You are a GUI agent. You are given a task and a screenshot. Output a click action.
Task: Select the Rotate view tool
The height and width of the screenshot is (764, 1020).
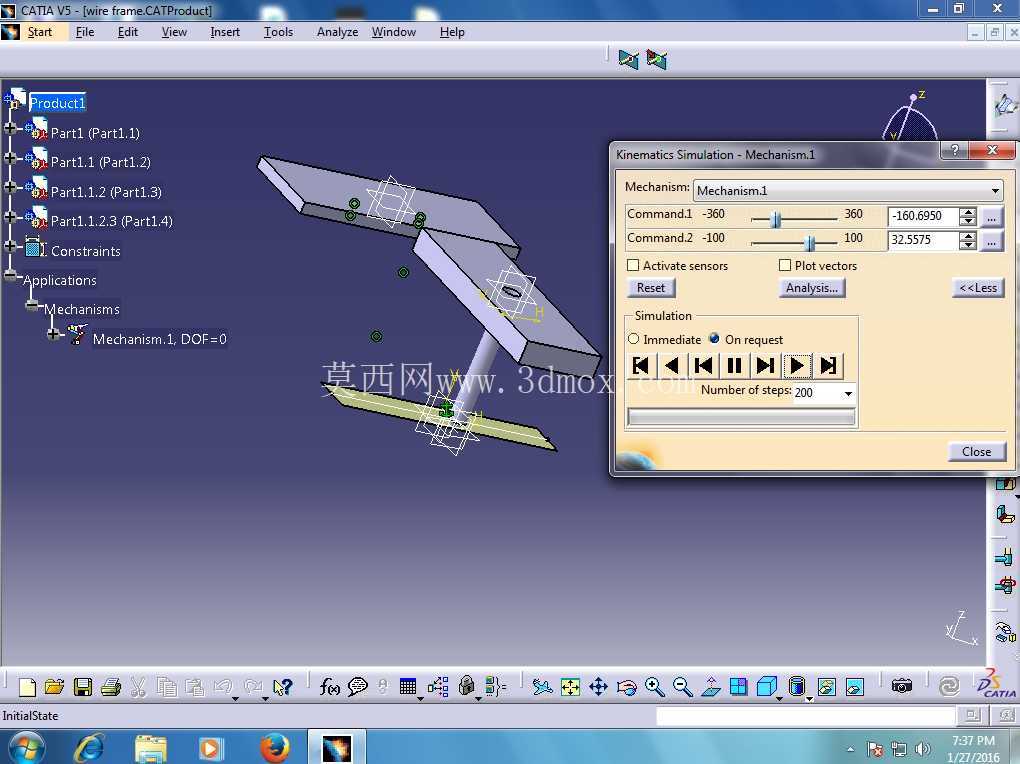[626, 687]
